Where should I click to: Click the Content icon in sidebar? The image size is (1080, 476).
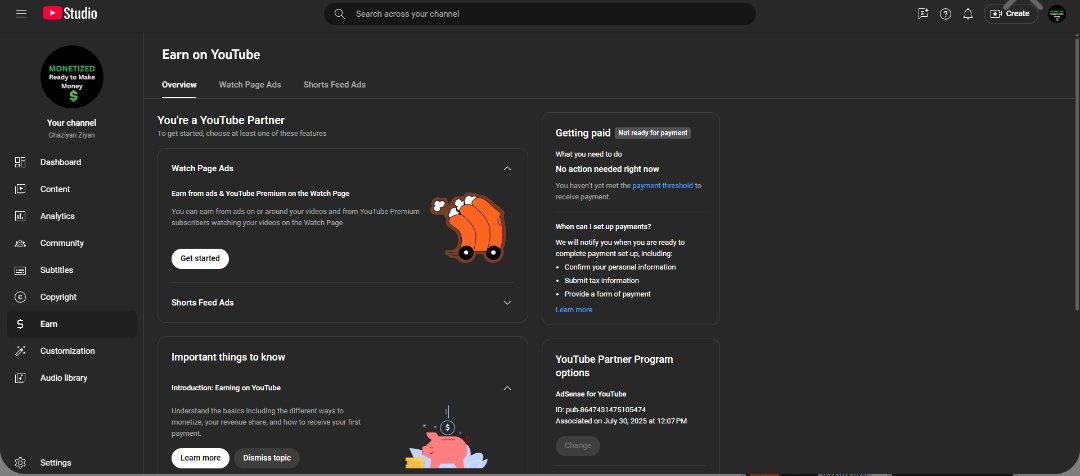(x=20, y=189)
